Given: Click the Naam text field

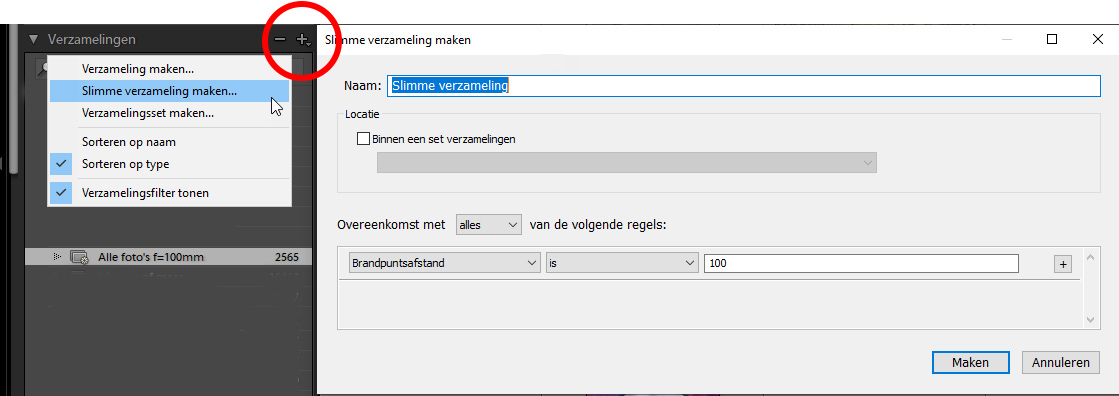Looking at the screenshot, I should pyautogui.click(x=744, y=86).
